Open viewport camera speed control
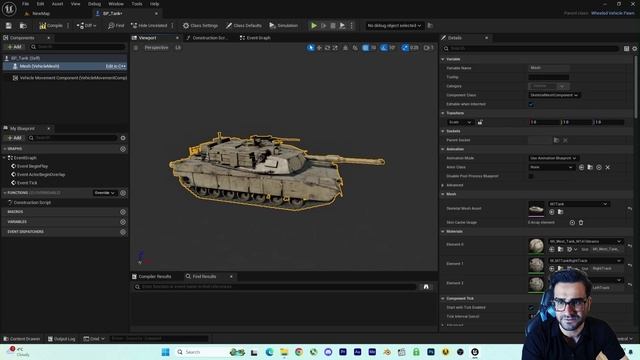This screenshot has width=640, height=360. [429, 48]
